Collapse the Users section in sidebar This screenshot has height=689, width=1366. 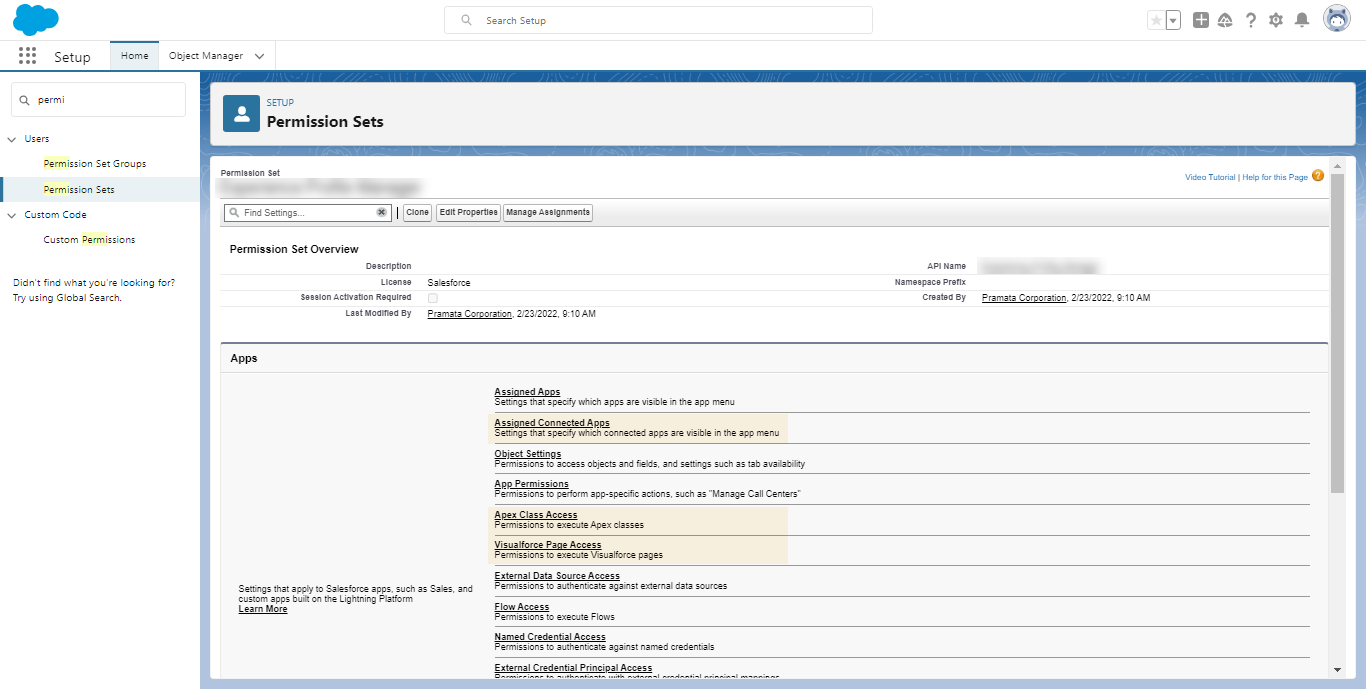(12, 139)
